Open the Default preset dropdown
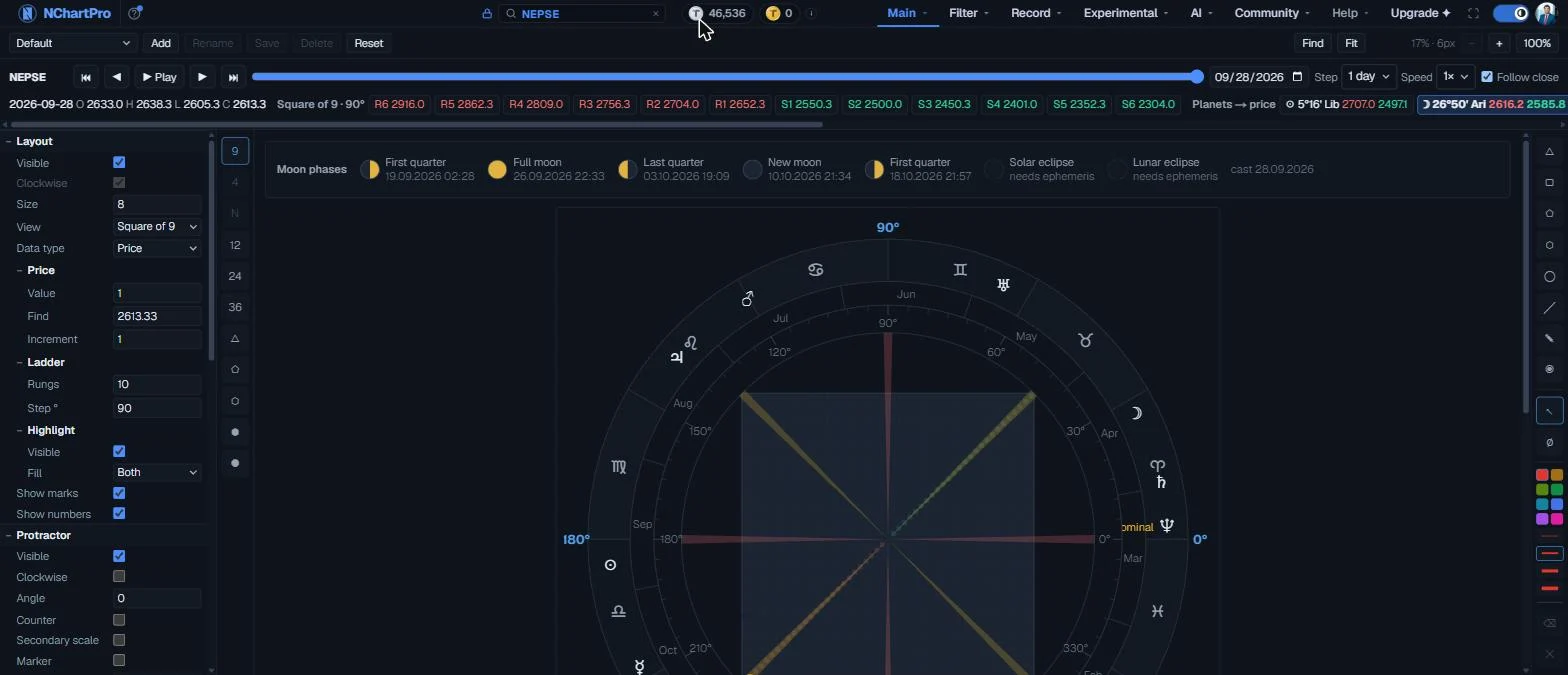 pyautogui.click(x=72, y=43)
